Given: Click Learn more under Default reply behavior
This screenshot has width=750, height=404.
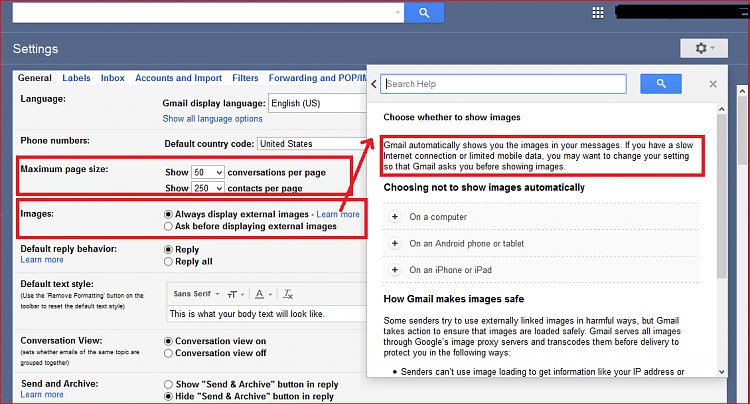Looking at the screenshot, I should [42, 260].
